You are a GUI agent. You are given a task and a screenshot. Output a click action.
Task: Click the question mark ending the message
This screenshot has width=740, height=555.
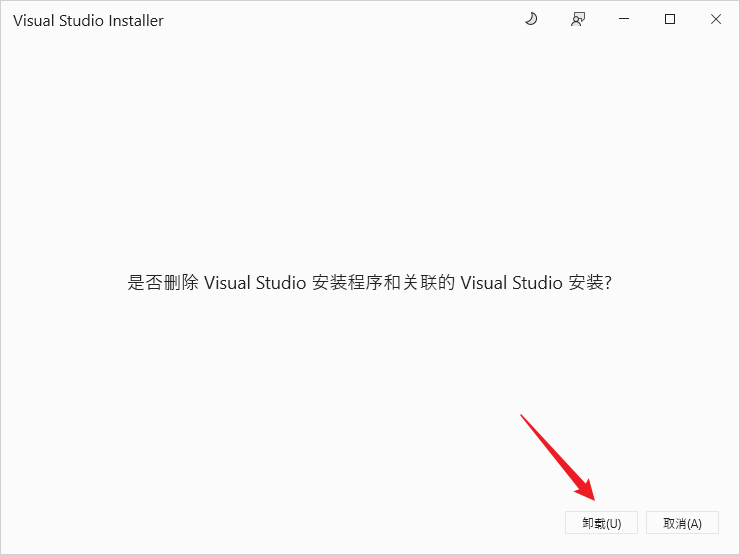click(608, 283)
